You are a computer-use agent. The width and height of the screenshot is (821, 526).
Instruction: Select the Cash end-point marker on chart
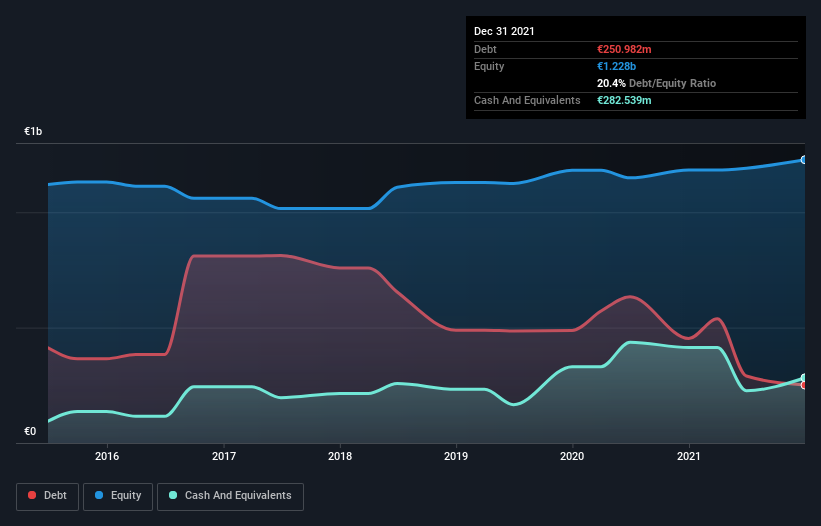804,378
